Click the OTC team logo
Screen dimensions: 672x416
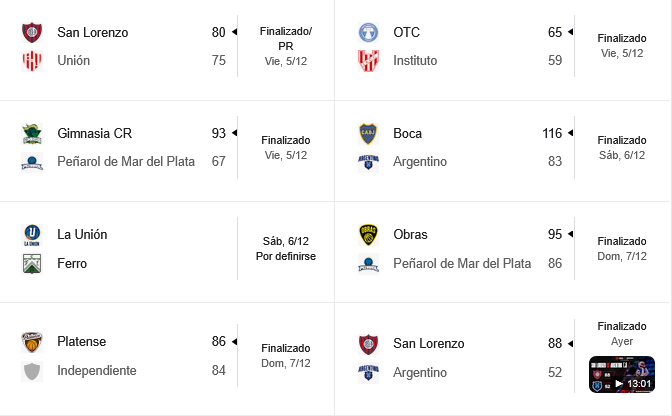tap(368, 32)
